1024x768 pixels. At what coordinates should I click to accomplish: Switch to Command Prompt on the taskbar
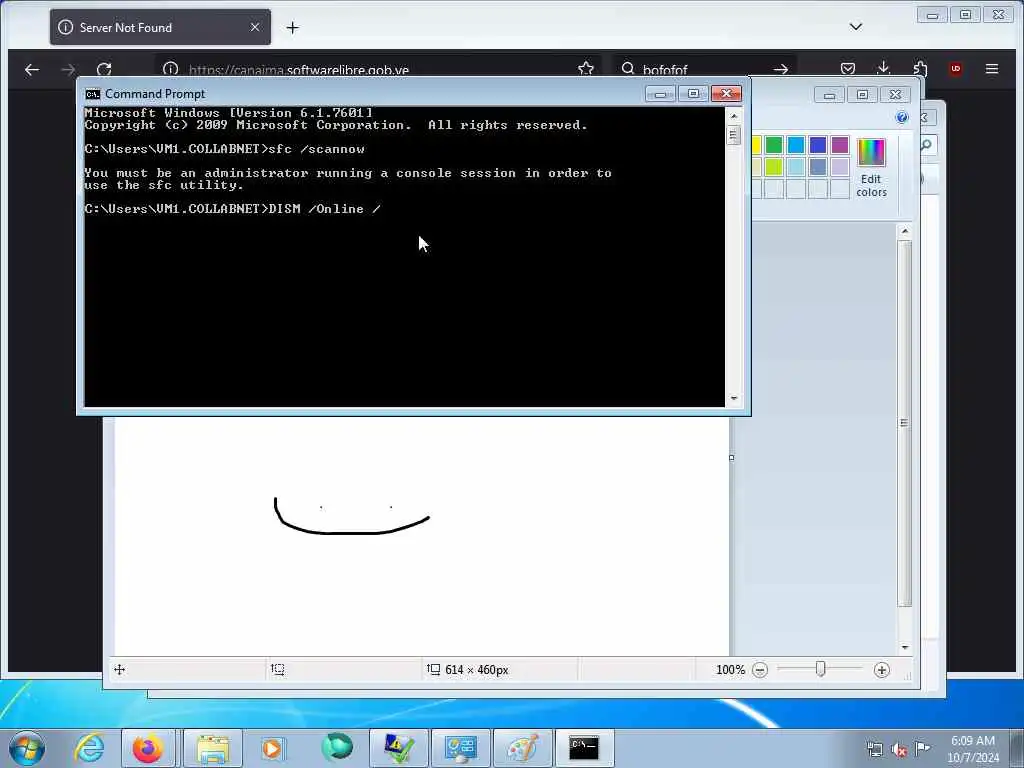[584, 748]
